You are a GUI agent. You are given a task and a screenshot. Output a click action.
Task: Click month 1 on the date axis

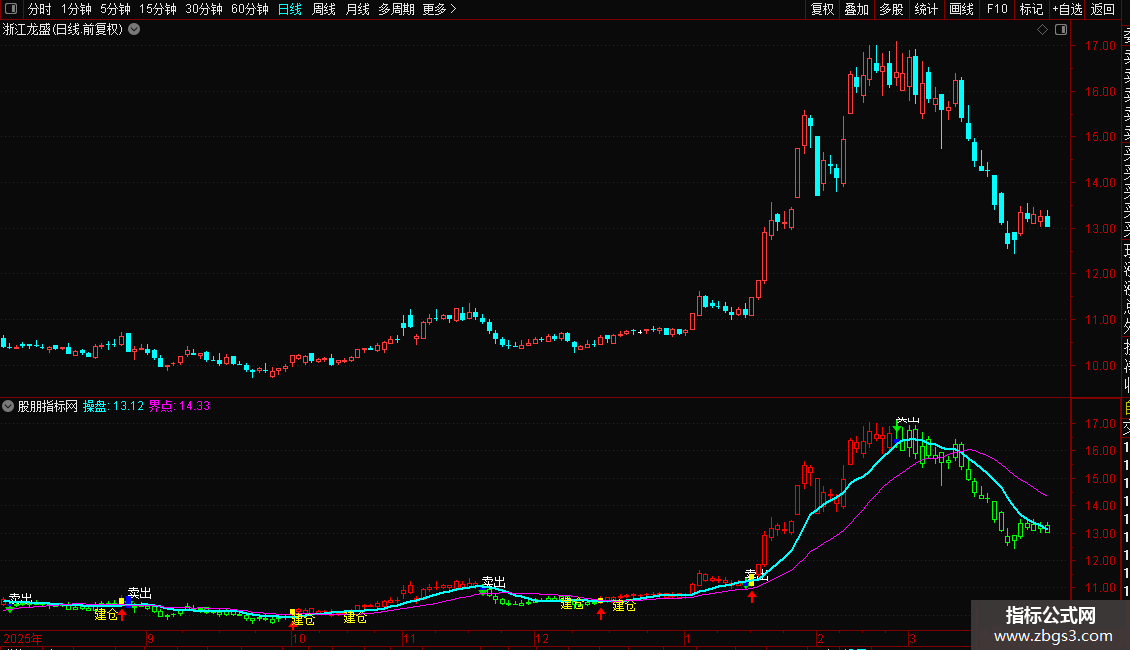[688, 639]
